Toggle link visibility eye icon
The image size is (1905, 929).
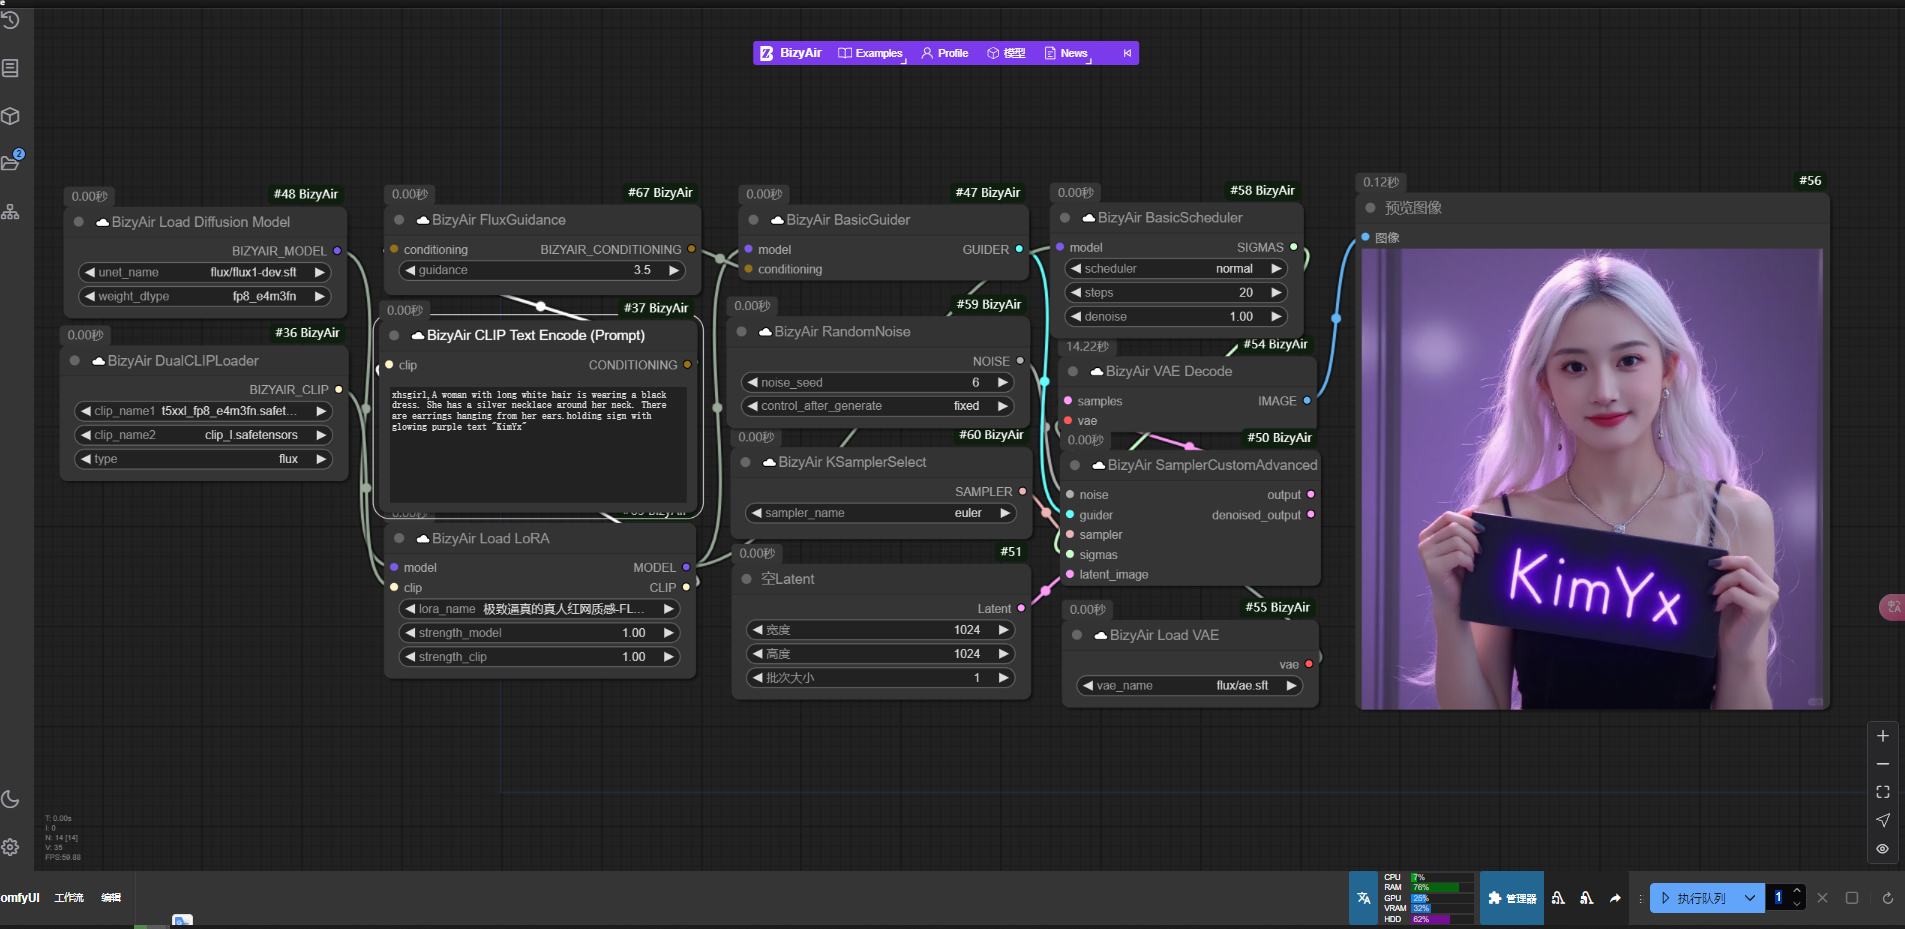click(1883, 848)
